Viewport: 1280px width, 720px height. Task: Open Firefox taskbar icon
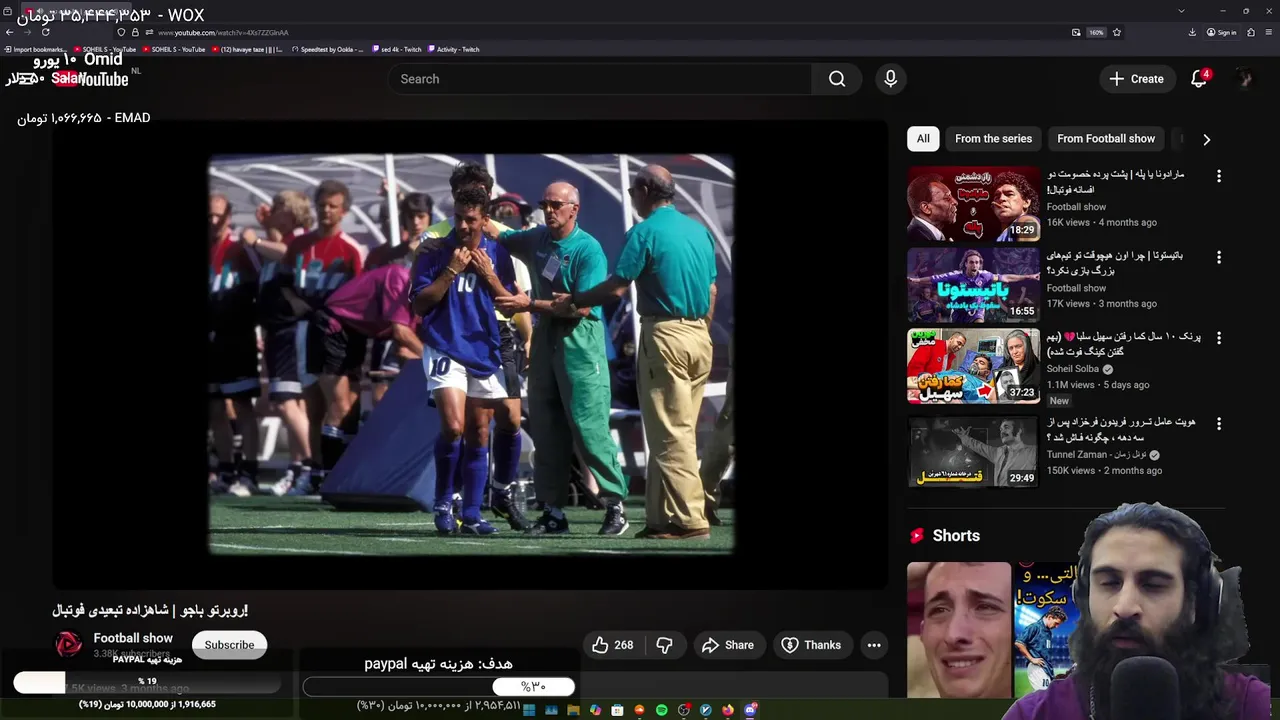tap(727, 710)
